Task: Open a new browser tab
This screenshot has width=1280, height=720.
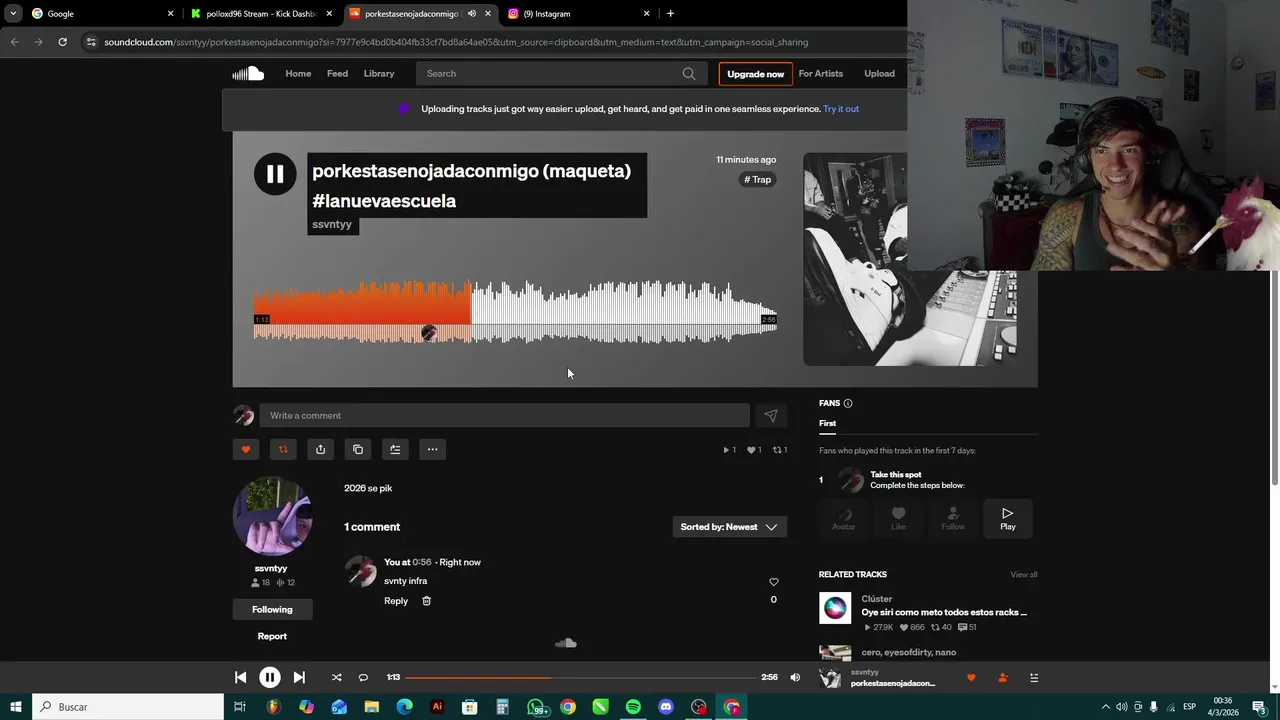Action: (670, 14)
